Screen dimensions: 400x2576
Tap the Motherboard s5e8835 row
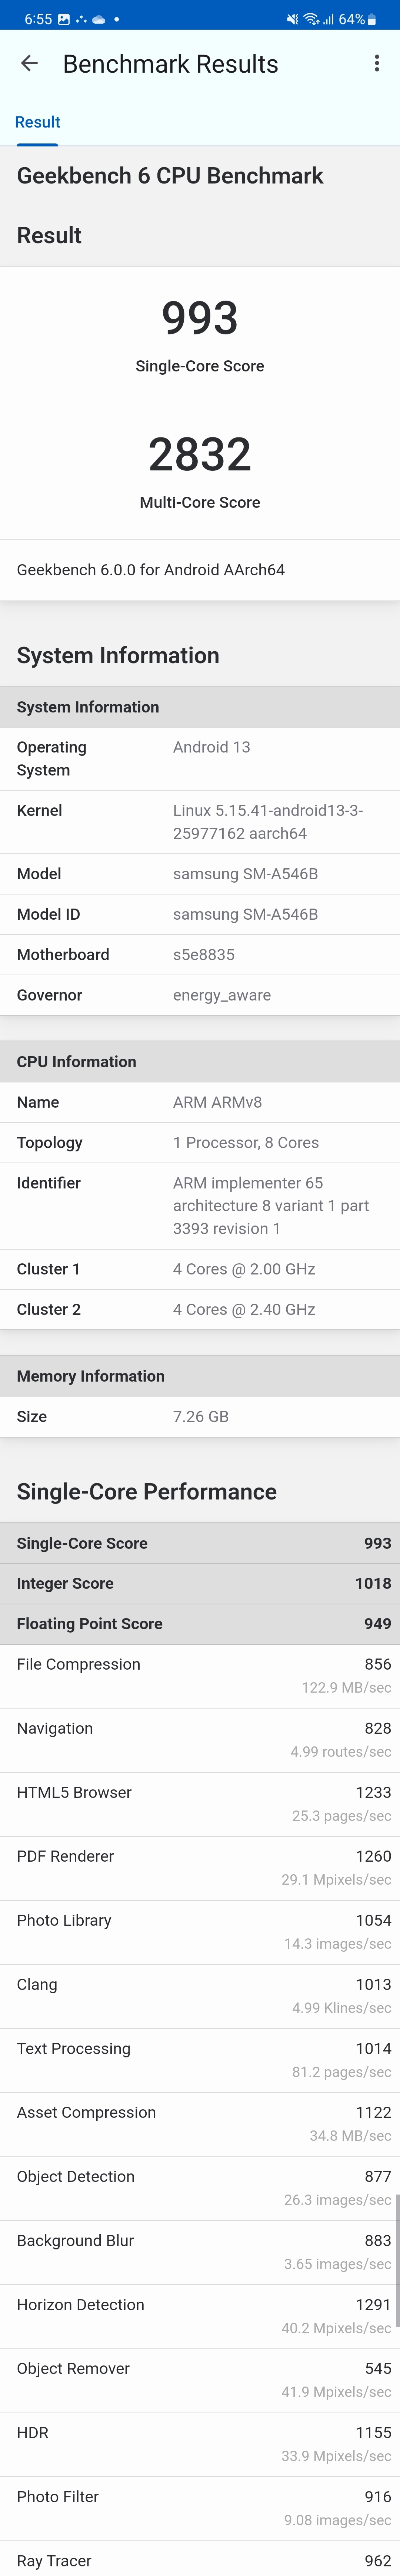200,955
